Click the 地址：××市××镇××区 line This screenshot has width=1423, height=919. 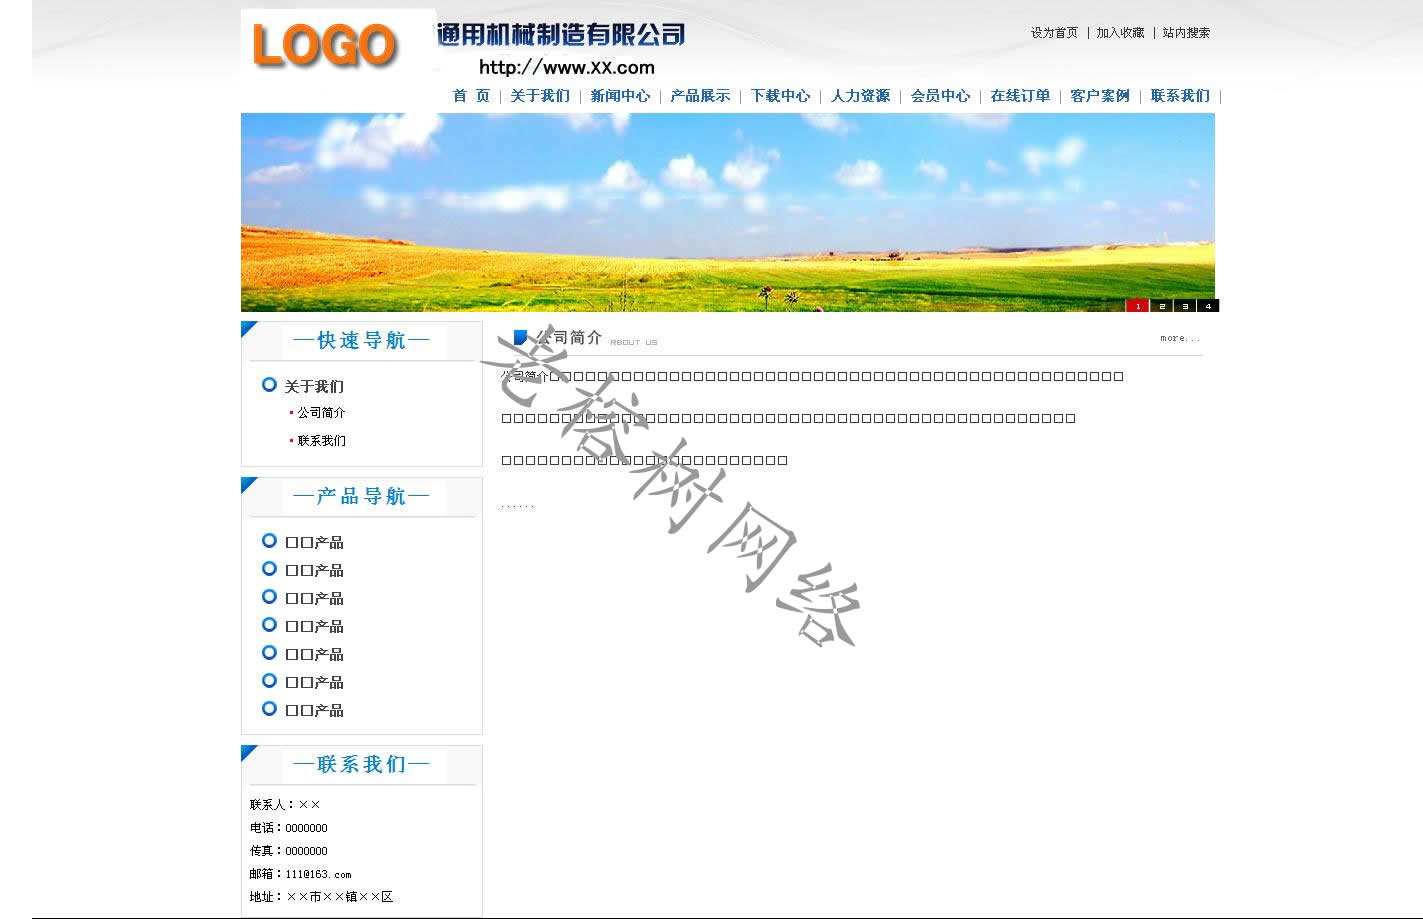pos(321,897)
